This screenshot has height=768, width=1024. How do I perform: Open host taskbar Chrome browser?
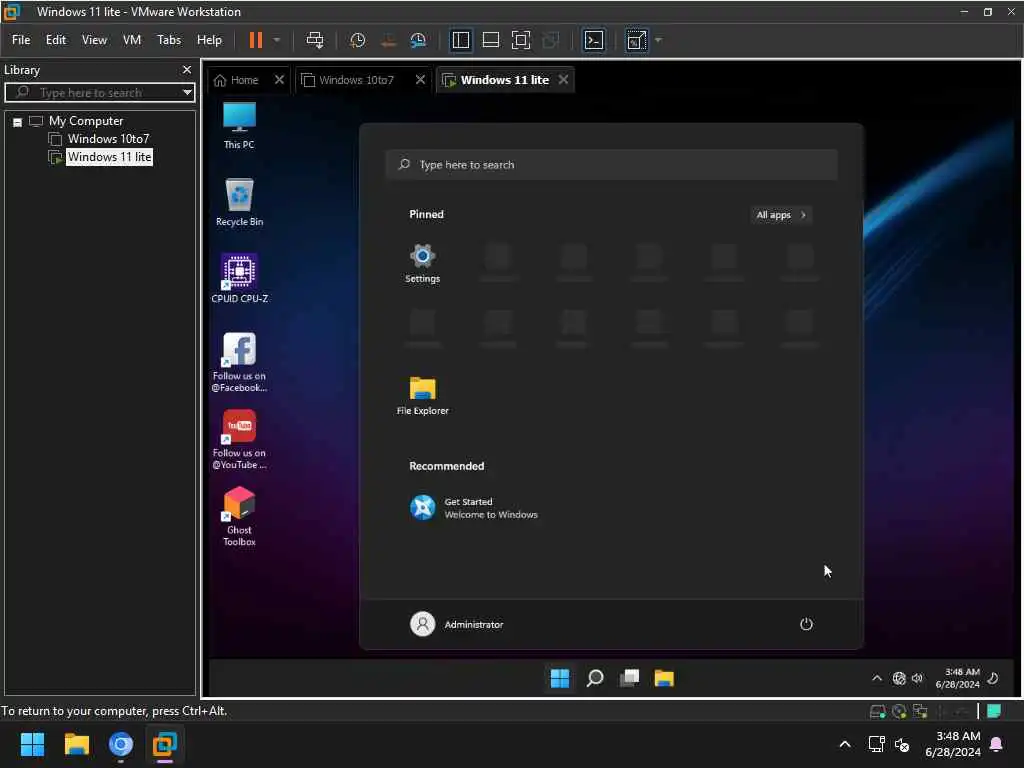click(121, 744)
